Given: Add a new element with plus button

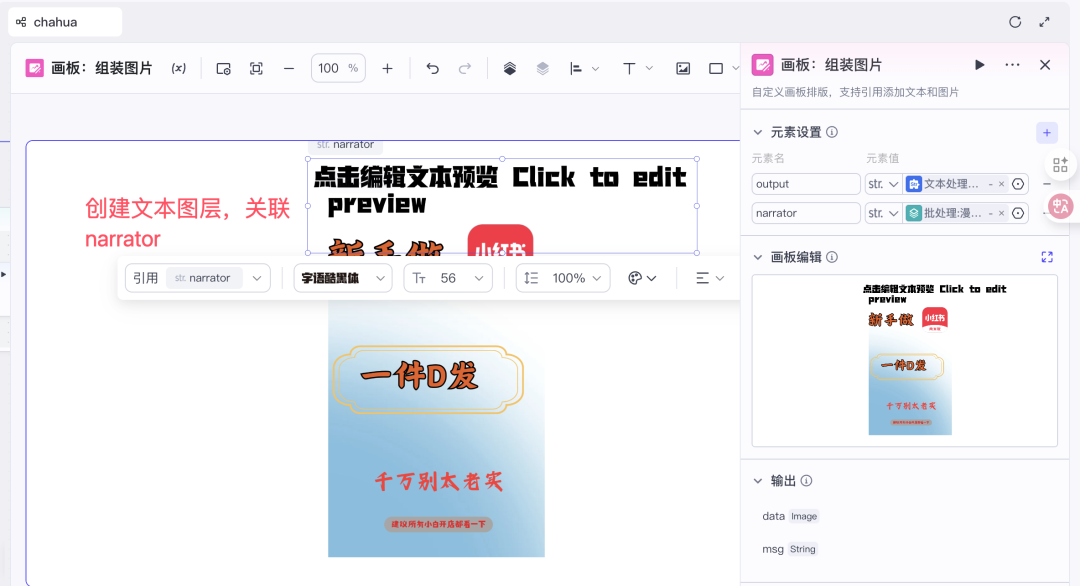Looking at the screenshot, I should [x=1046, y=132].
